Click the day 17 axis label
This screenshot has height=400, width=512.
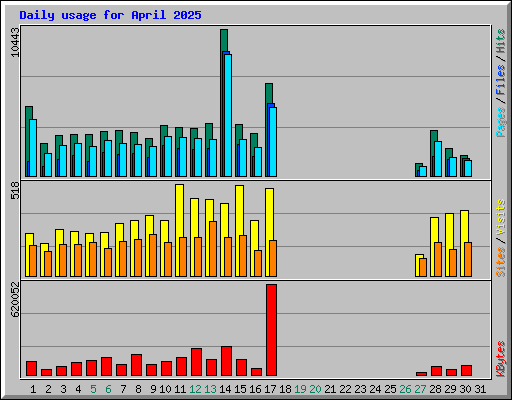[270, 389]
